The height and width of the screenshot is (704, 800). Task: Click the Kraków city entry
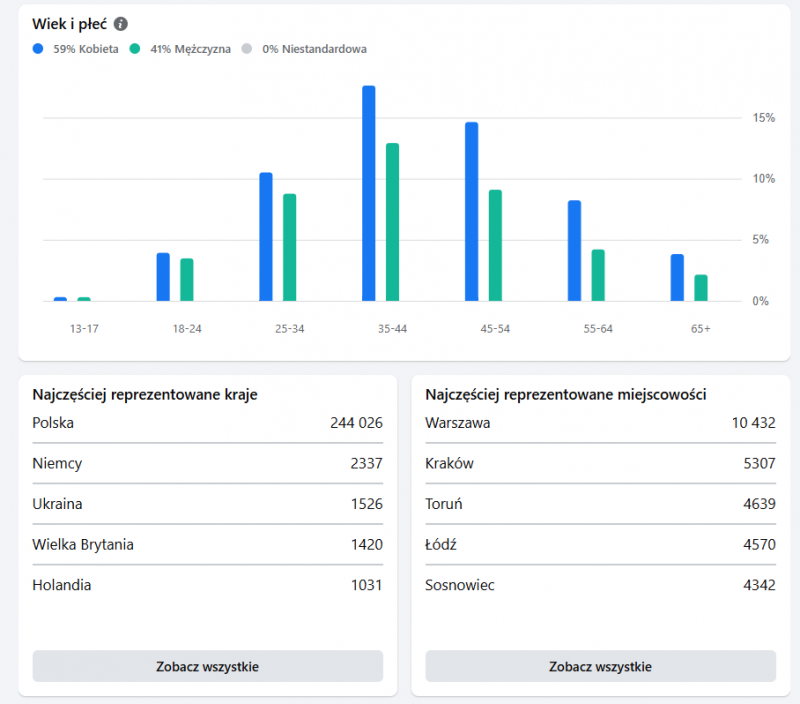[600, 463]
